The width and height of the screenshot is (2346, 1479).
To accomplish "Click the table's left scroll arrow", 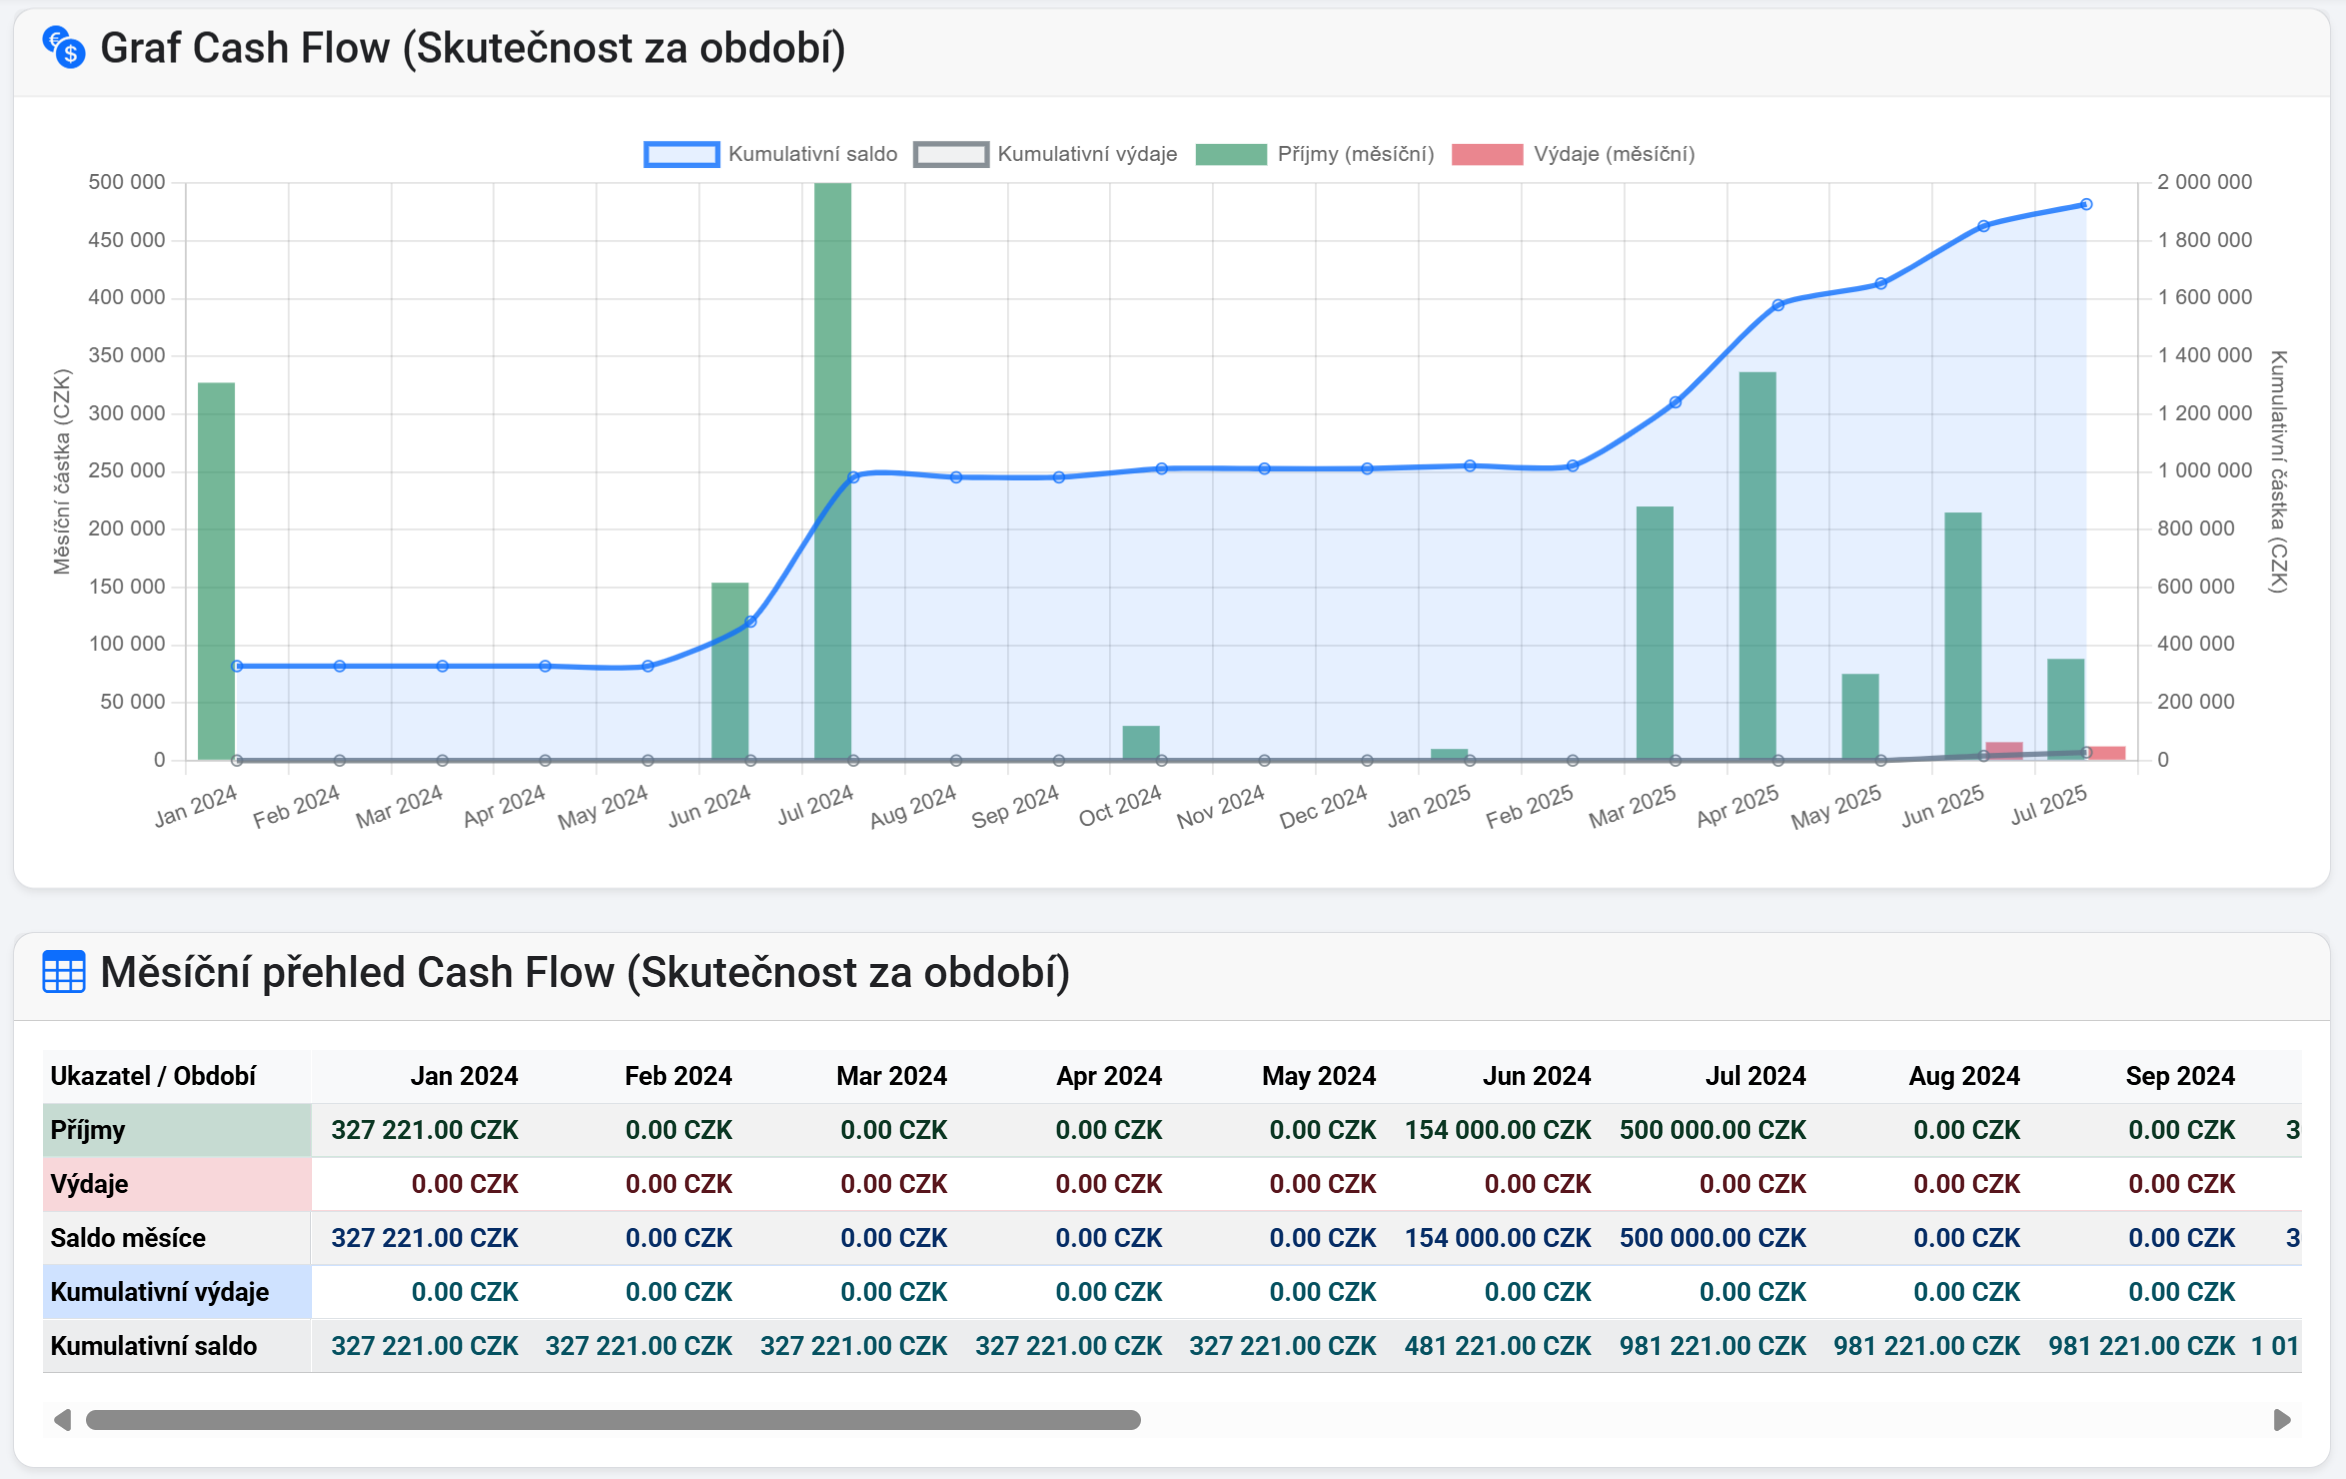I will tap(62, 1420).
